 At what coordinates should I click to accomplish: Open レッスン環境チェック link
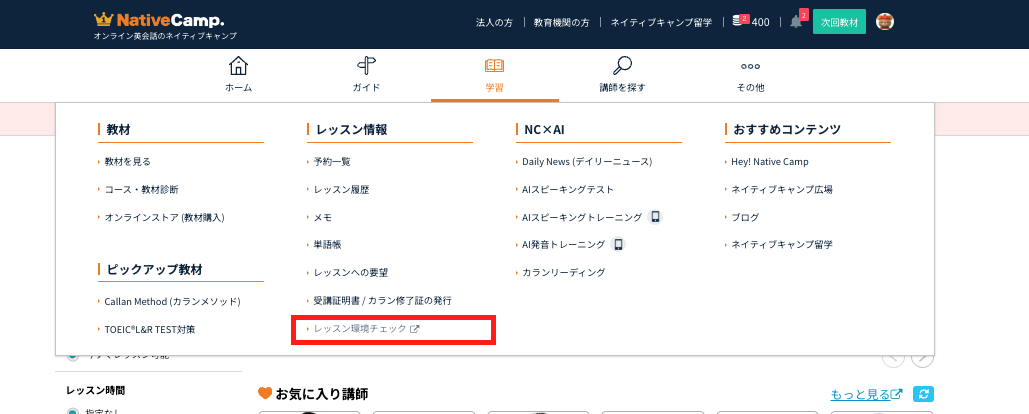point(366,328)
